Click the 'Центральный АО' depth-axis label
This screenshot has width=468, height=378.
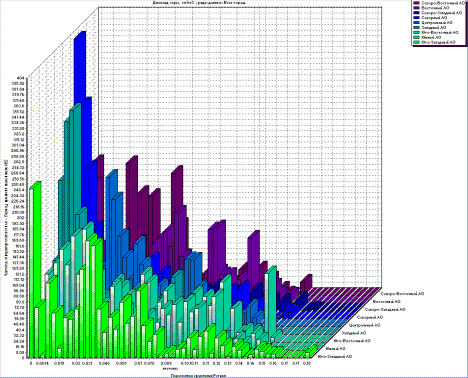365,325
